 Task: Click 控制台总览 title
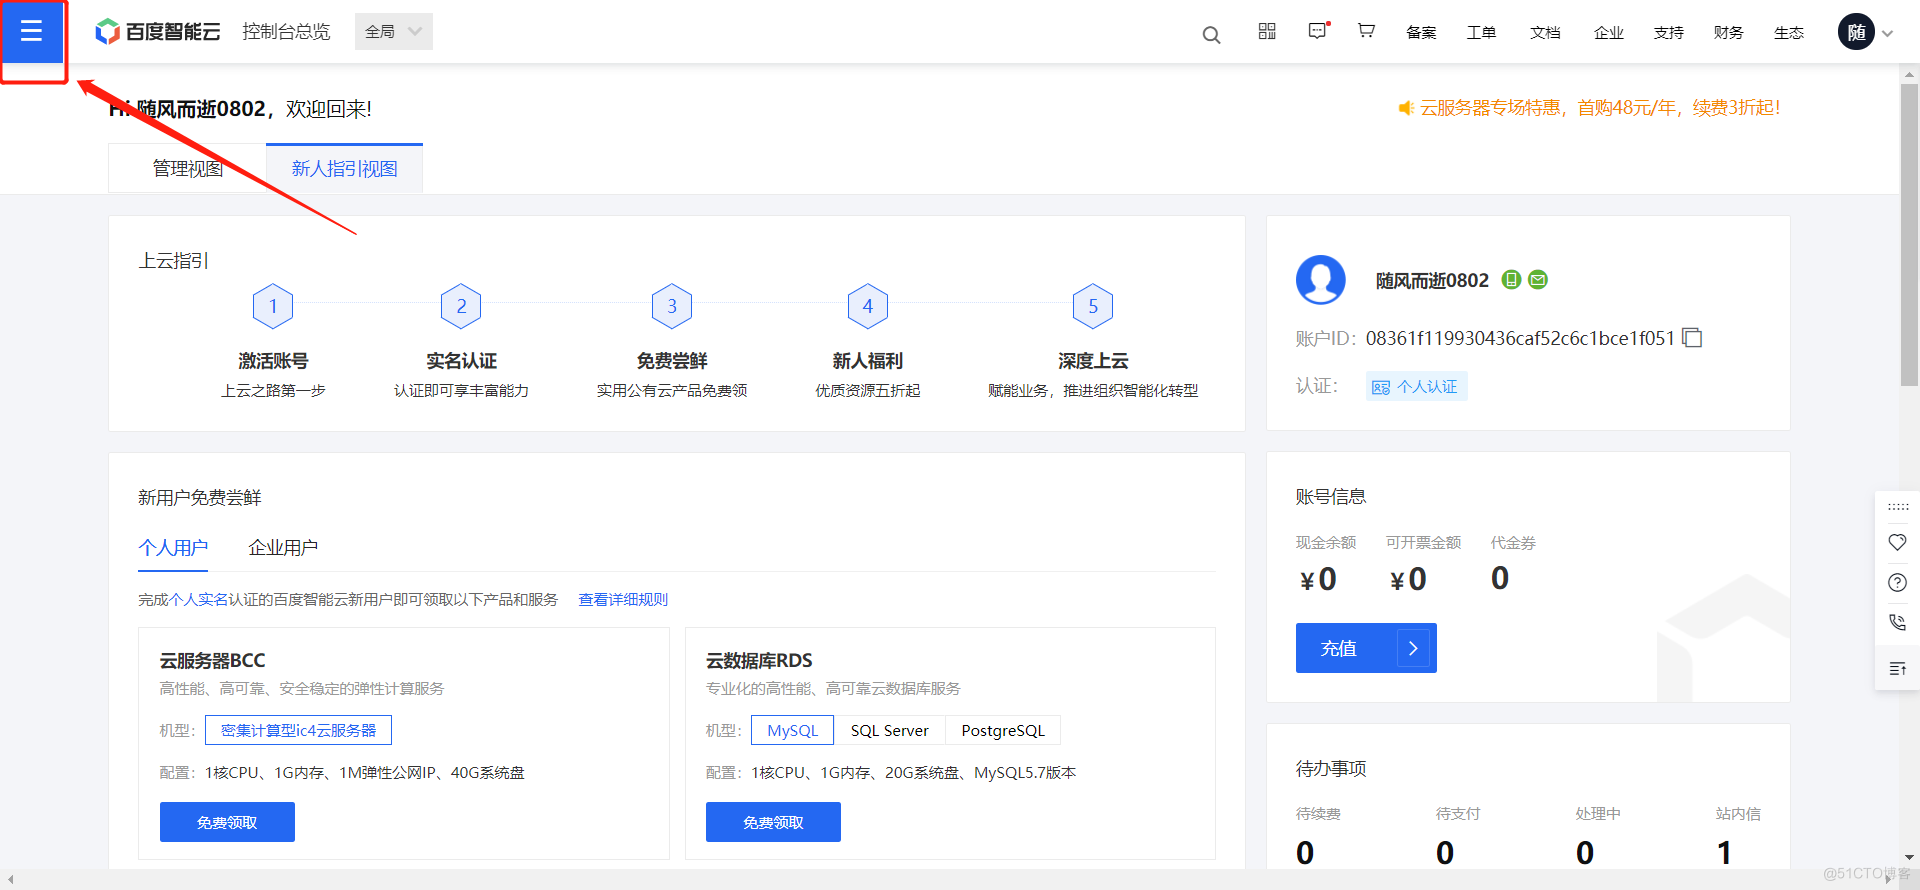286,32
